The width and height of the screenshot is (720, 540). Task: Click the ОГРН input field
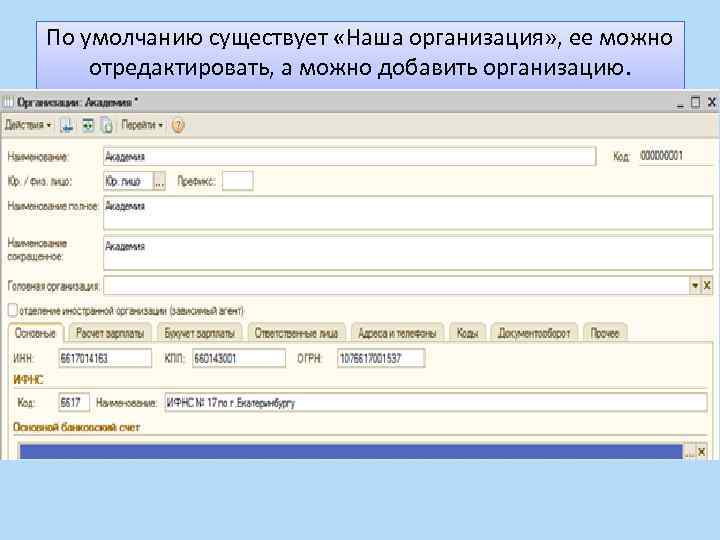tap(381, 358)
